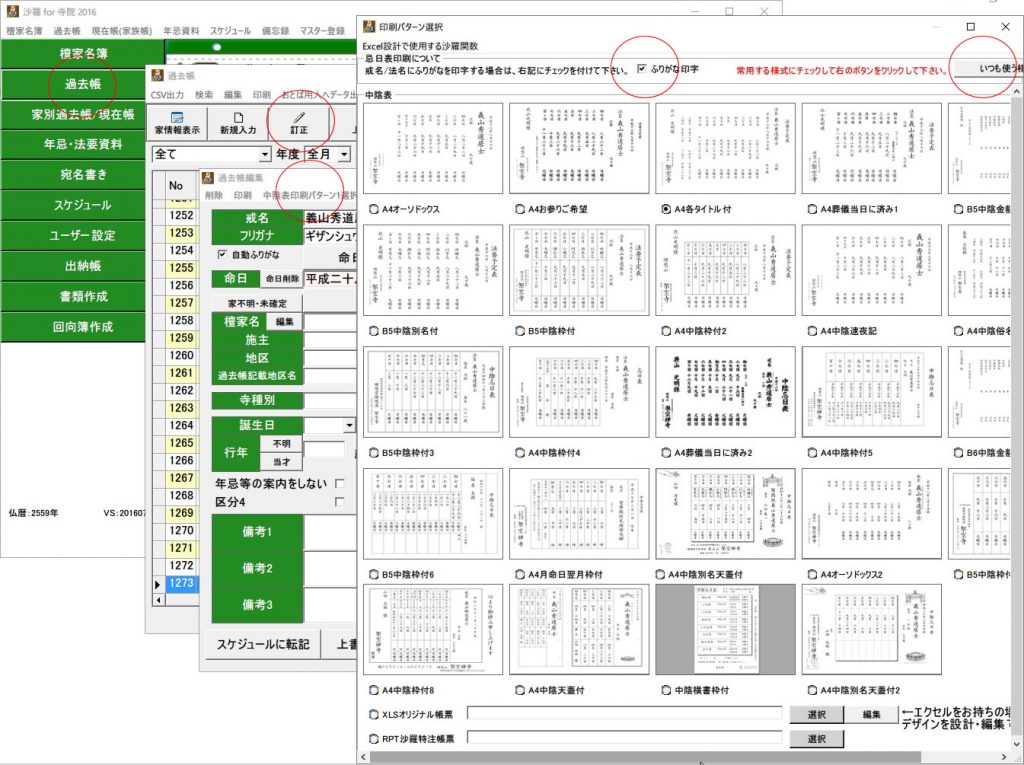Select the B5中陰別名付 radio button

pos(374,331)
